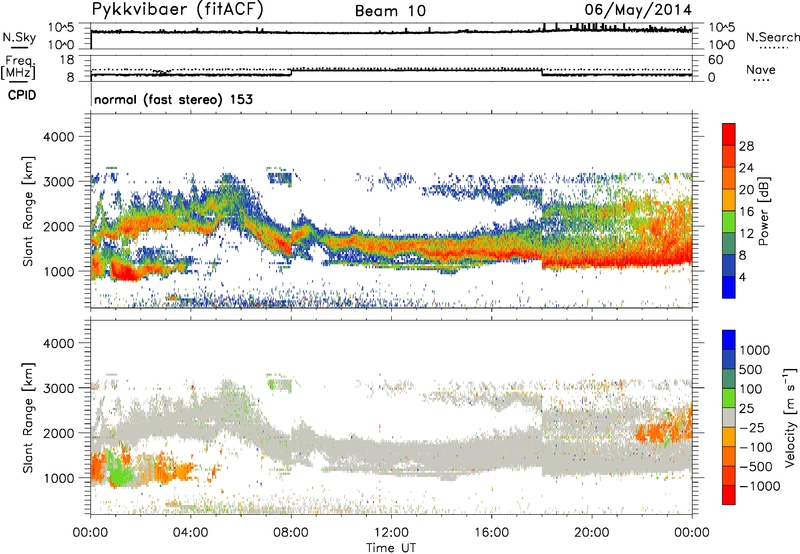
Task: Pick the top blue 1000 velocity colorbar segment
Action: point(729,340)
